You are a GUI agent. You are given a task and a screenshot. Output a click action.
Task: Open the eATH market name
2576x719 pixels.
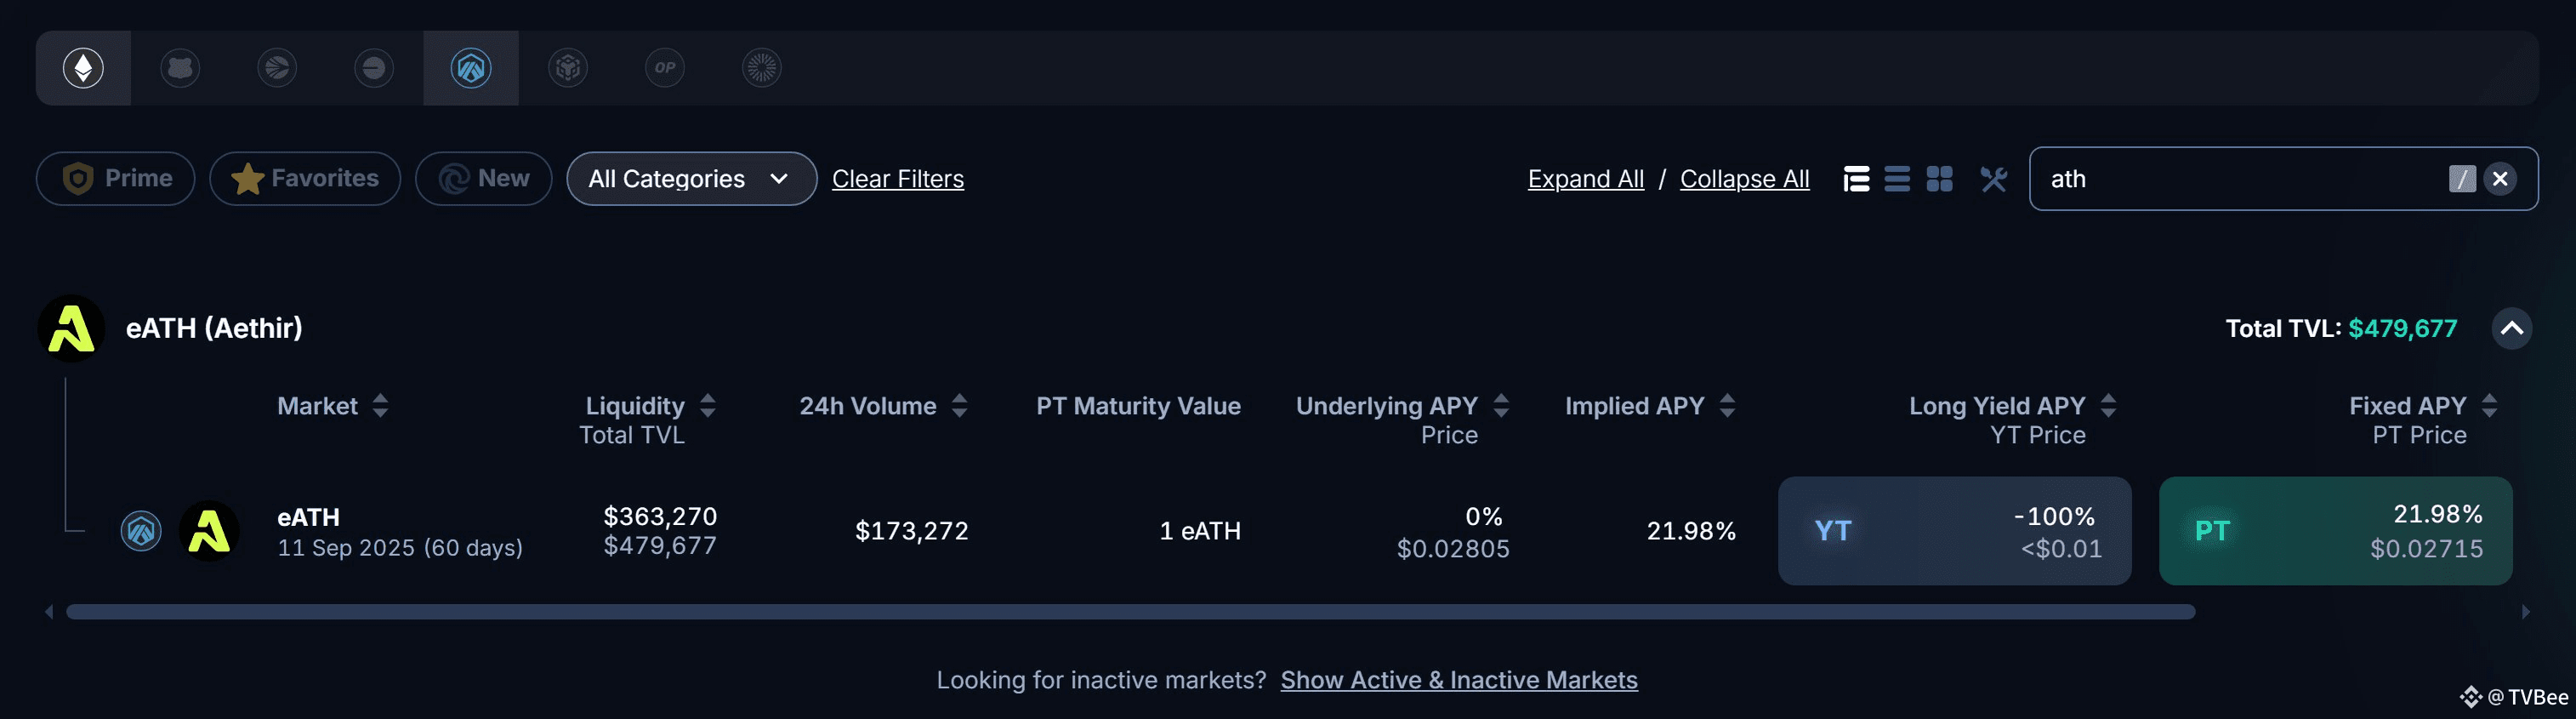(x=308, y=517)
